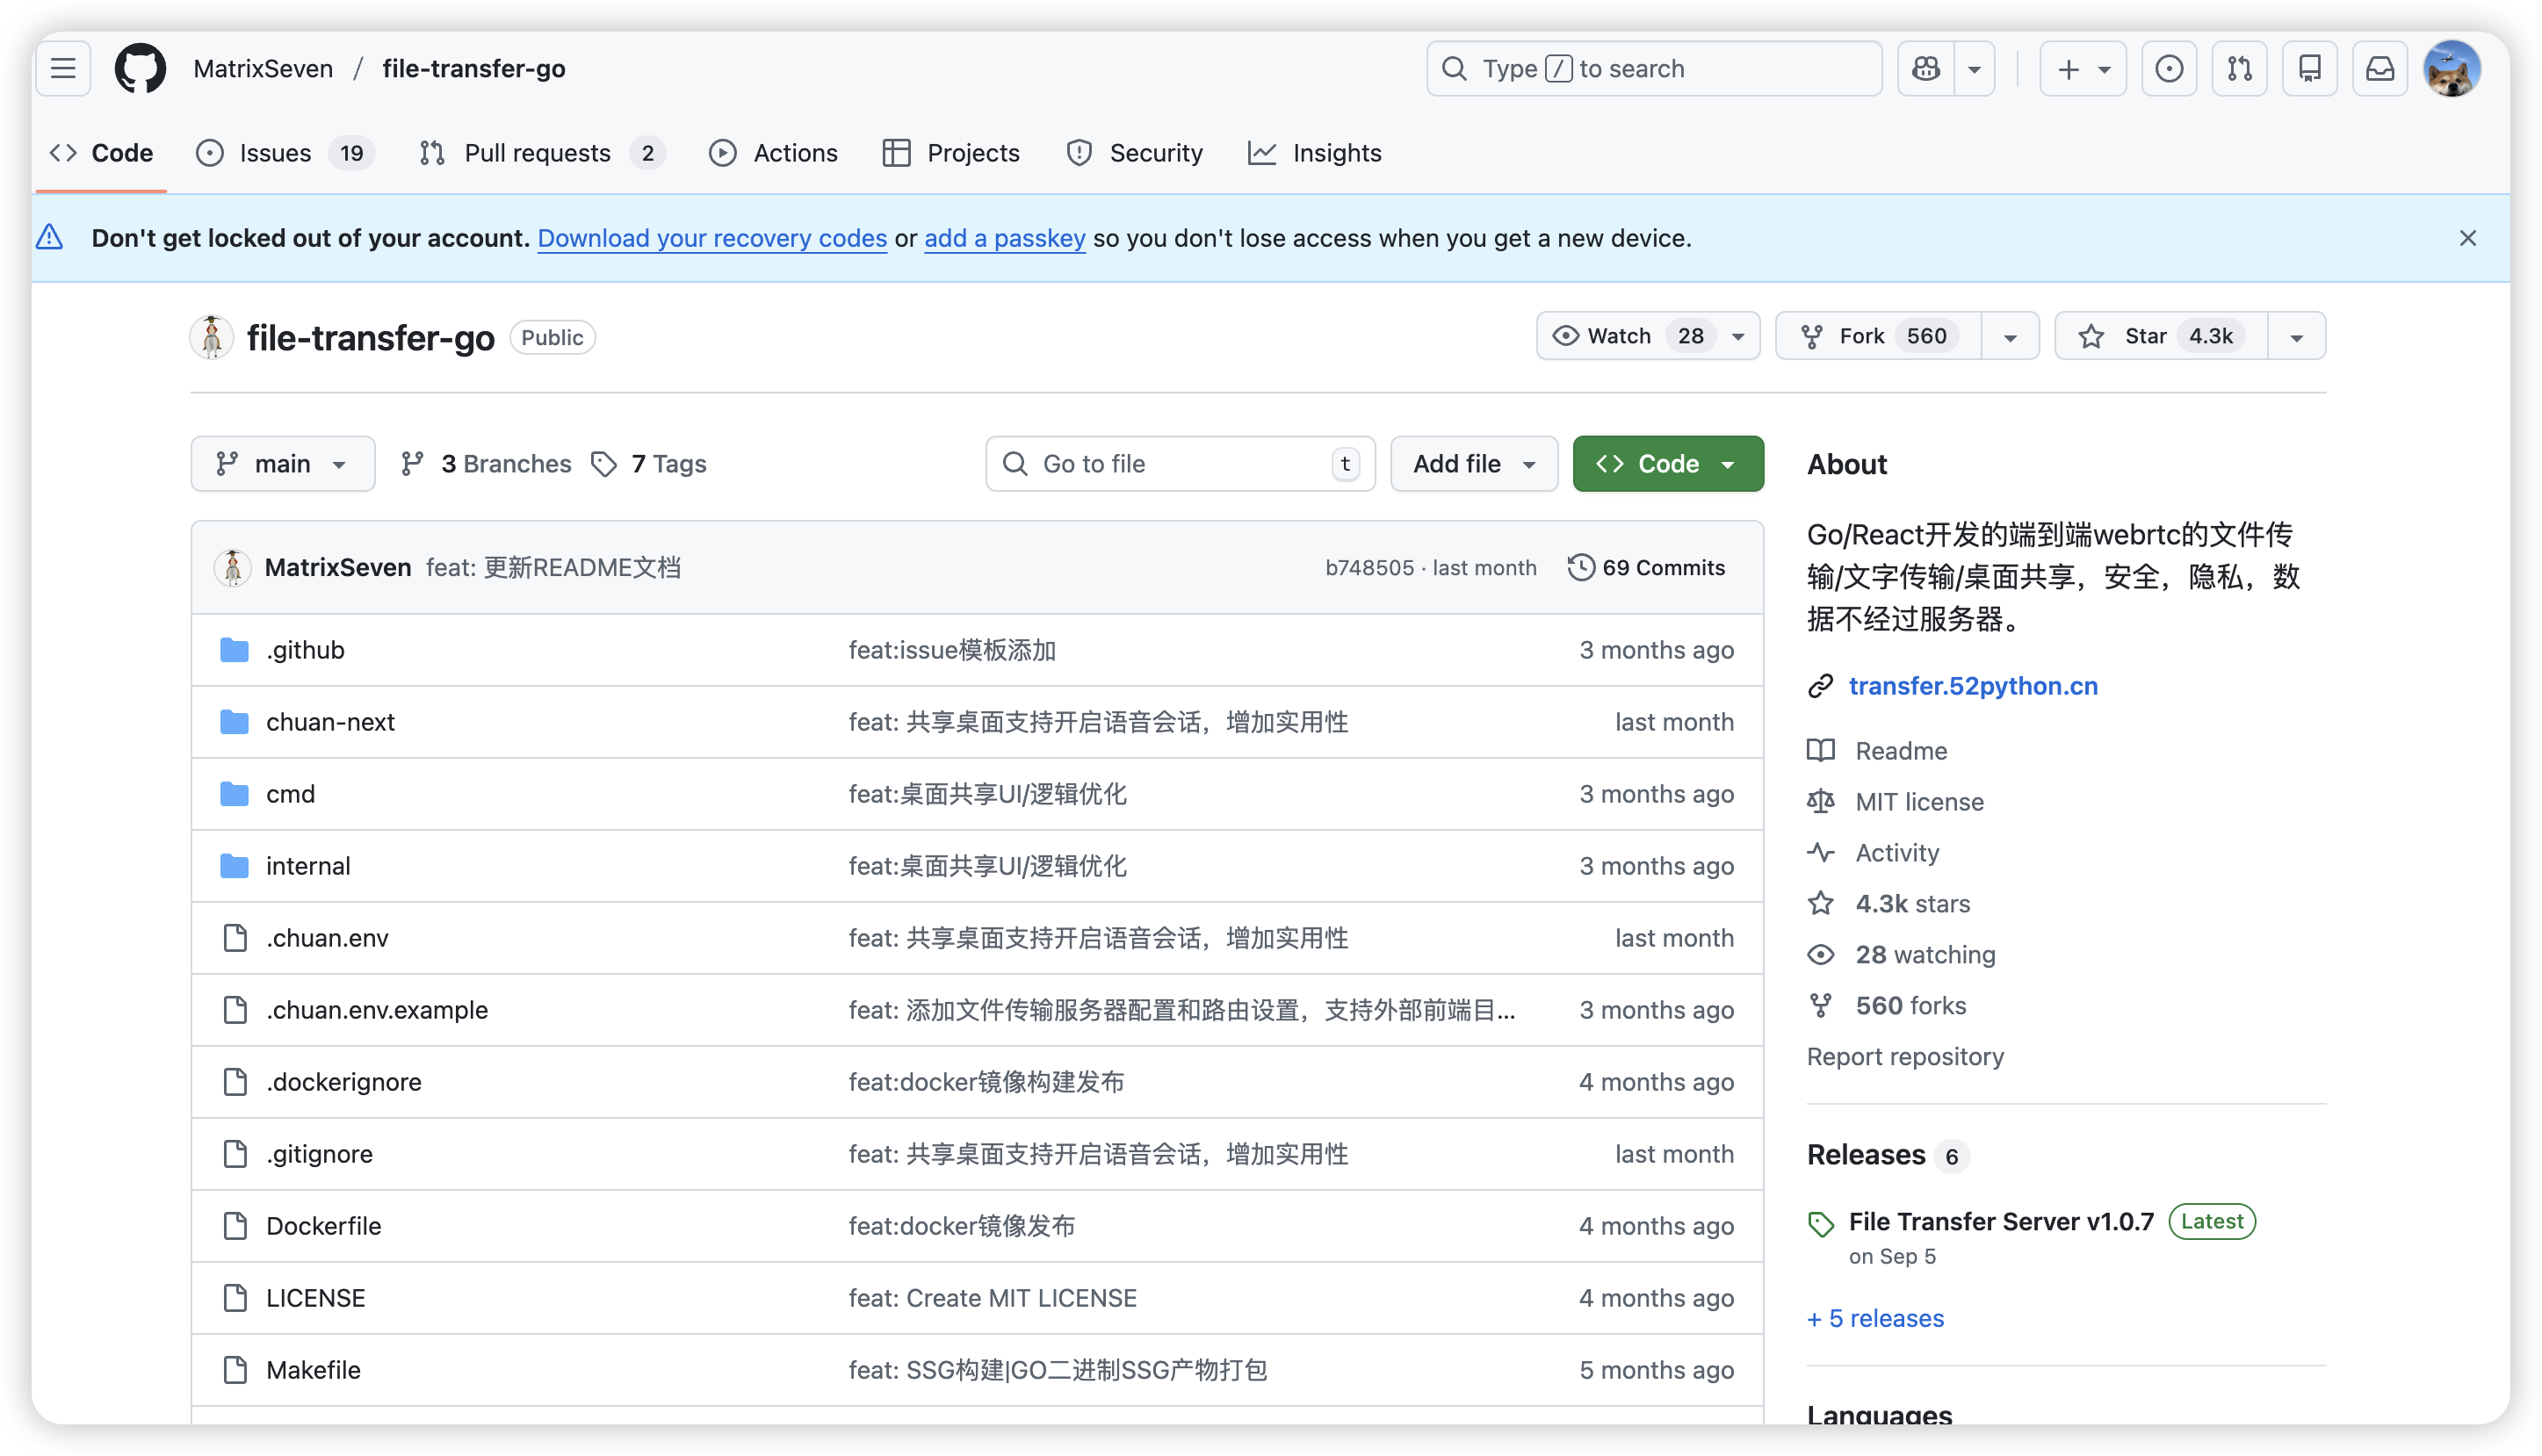Image resolution: width=2542 pixels, height=1456 pixels.
Task: Open the green Code dropdown
Action: tap(1667, 464)
